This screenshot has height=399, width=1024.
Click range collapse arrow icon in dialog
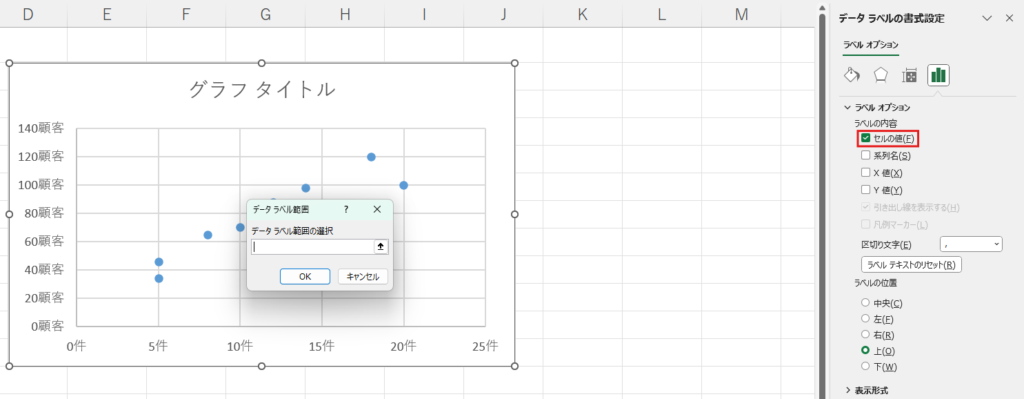pyautogui.click(x=381, y=247)
